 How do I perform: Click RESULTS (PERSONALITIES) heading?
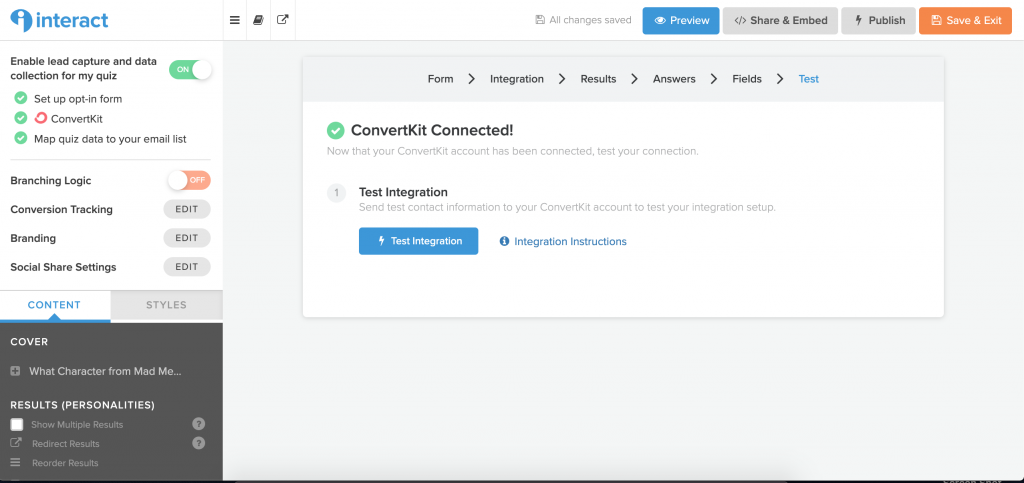coord(82,405)
